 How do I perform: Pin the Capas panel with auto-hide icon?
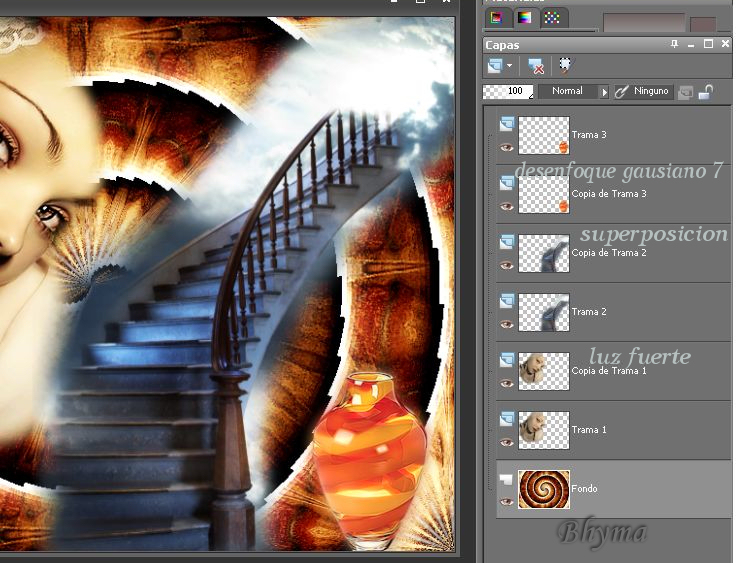(x=675, y=44)
